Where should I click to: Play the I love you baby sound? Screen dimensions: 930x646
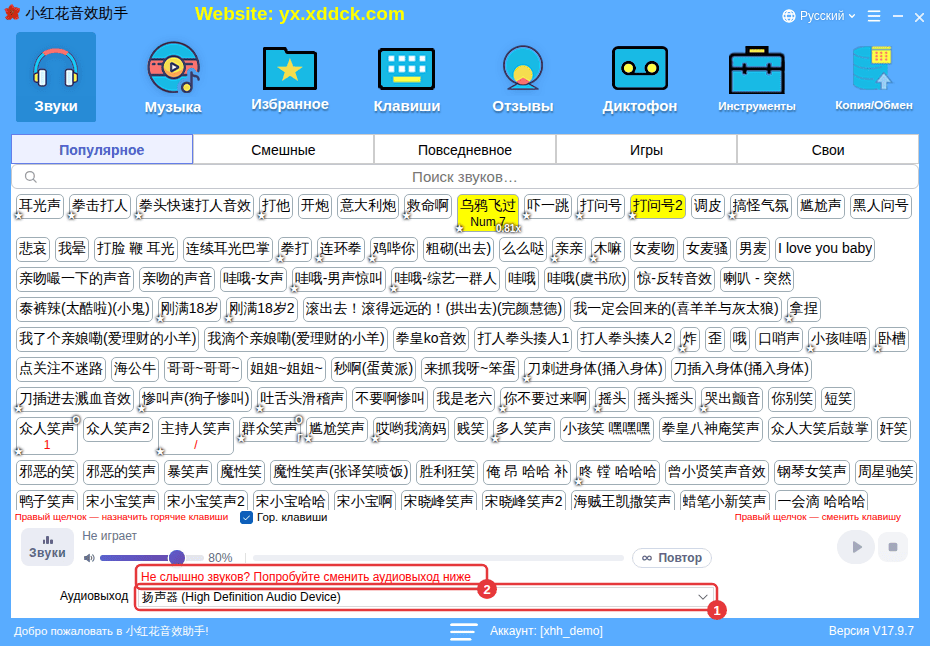[825, 249]
